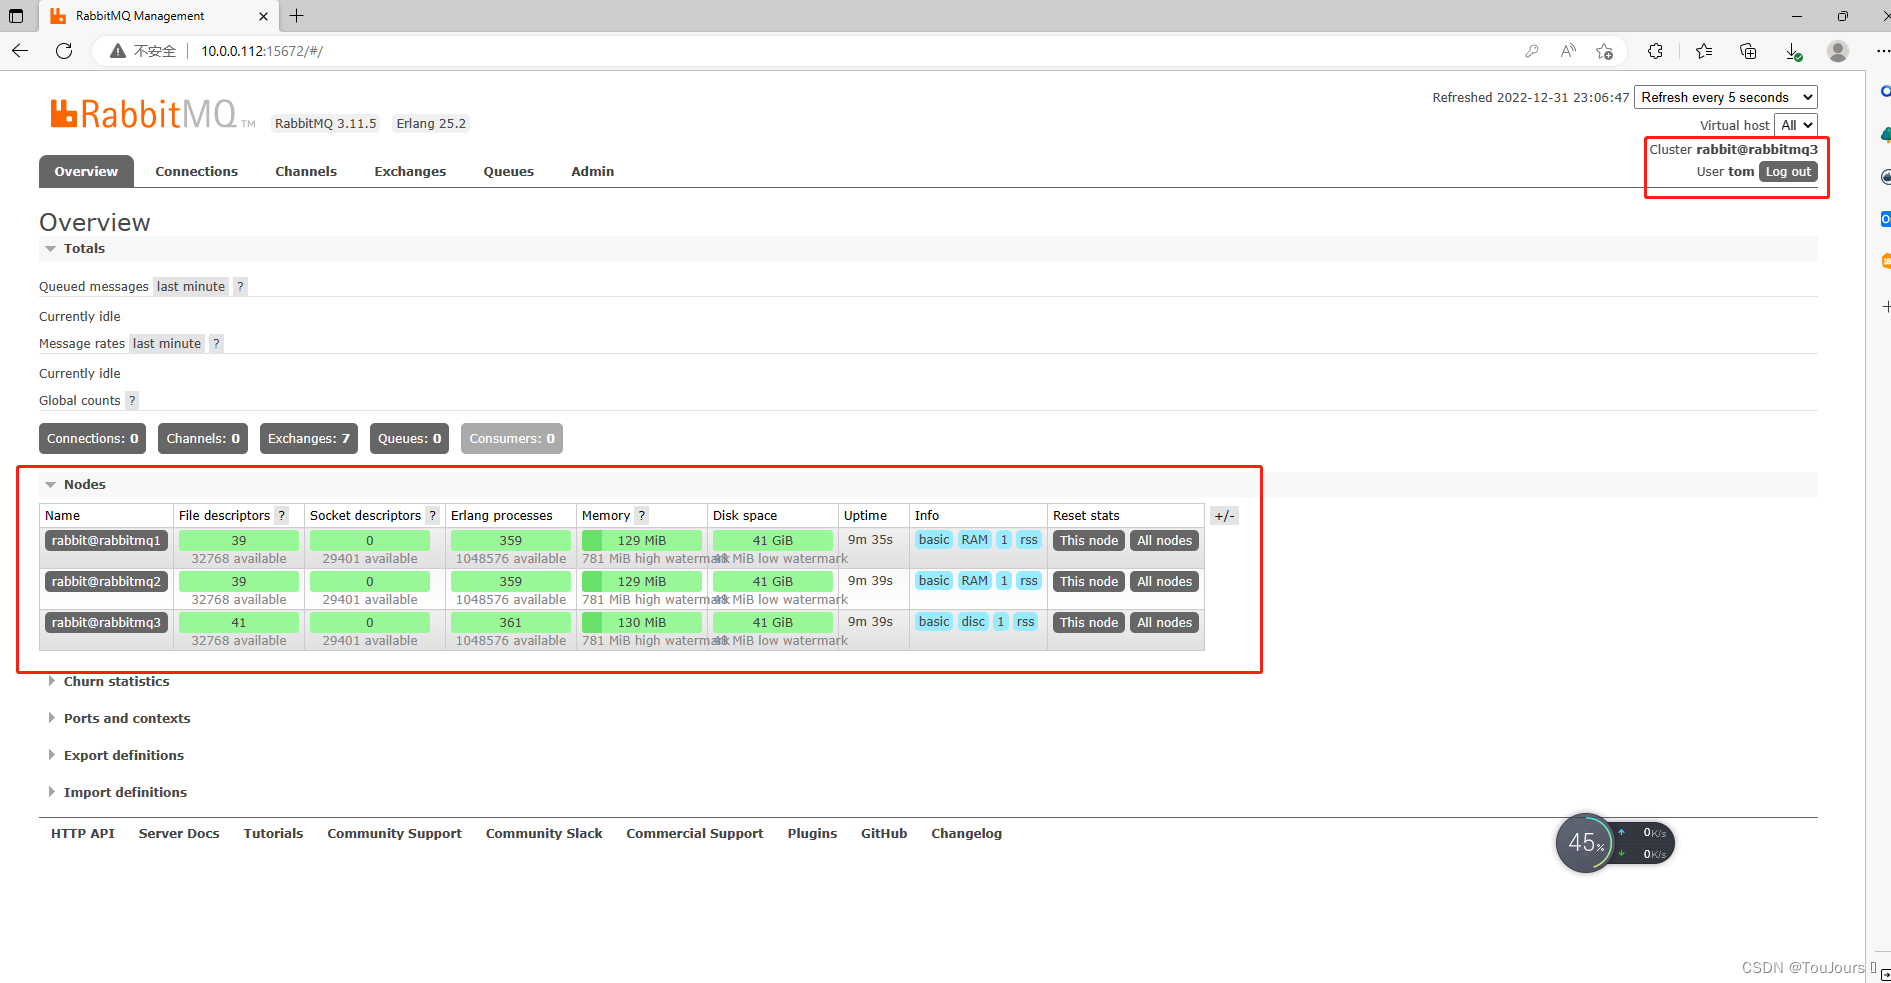The width and height of the screenshot is (1891, 983).
Task: Open node rabbit@rabbitmq2 details
Action: (x=106, y=581)
